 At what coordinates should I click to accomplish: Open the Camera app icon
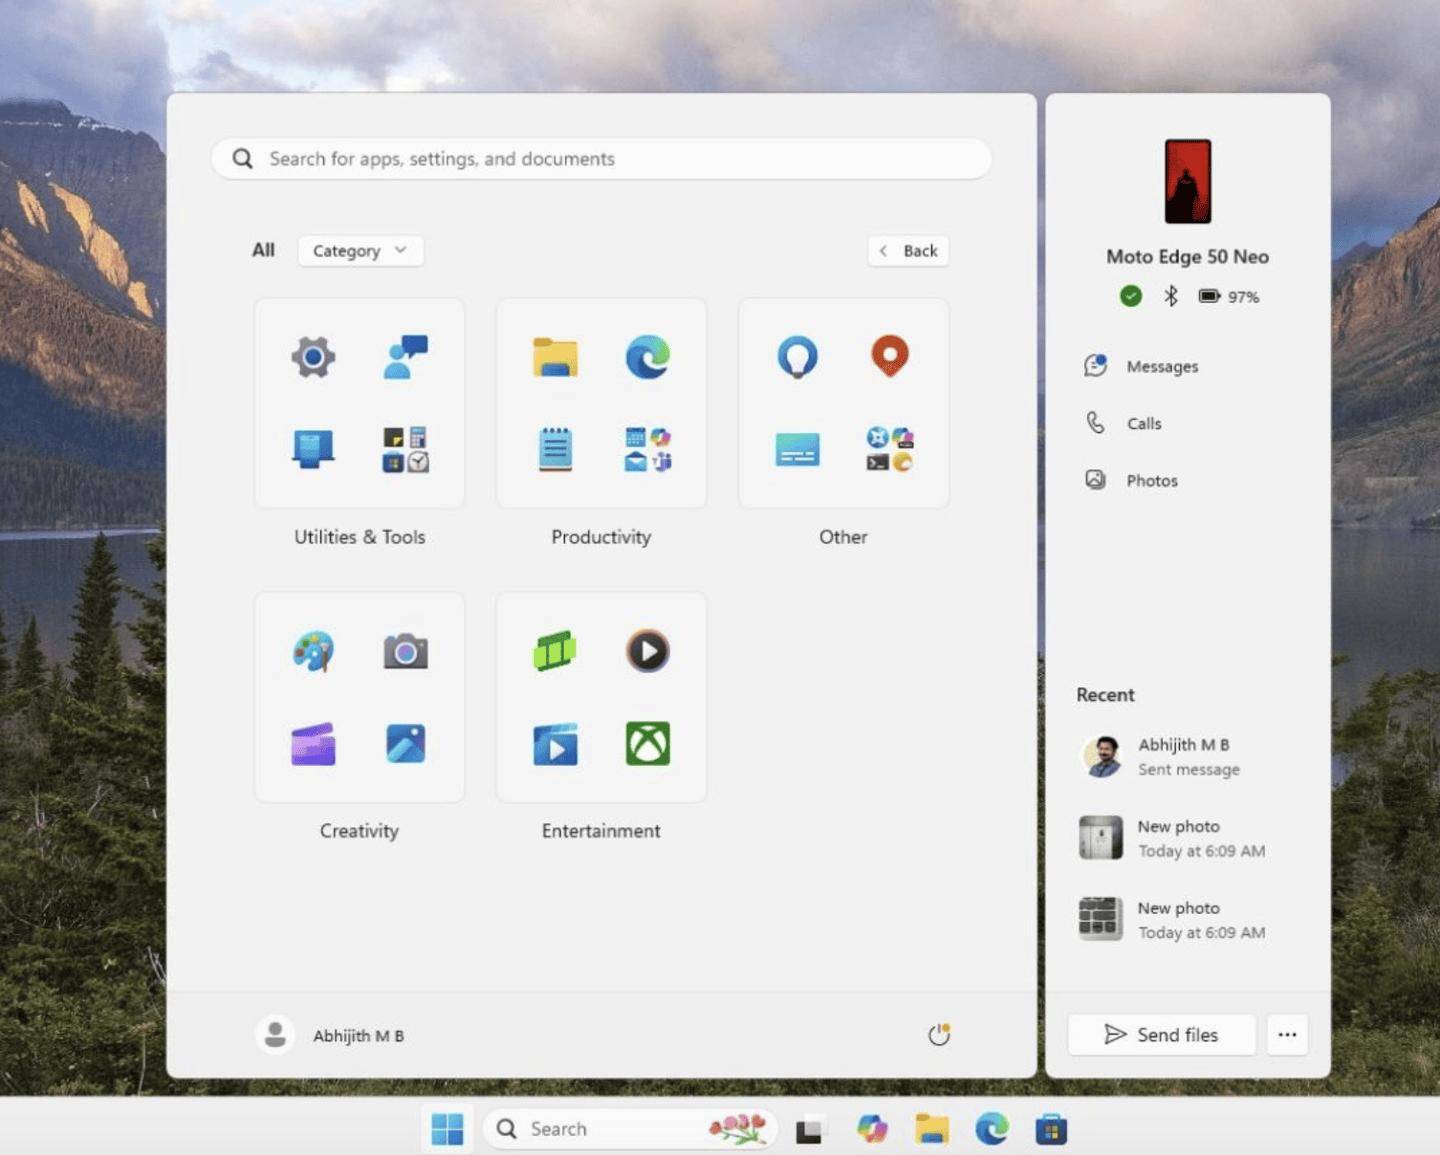point(405,652)
